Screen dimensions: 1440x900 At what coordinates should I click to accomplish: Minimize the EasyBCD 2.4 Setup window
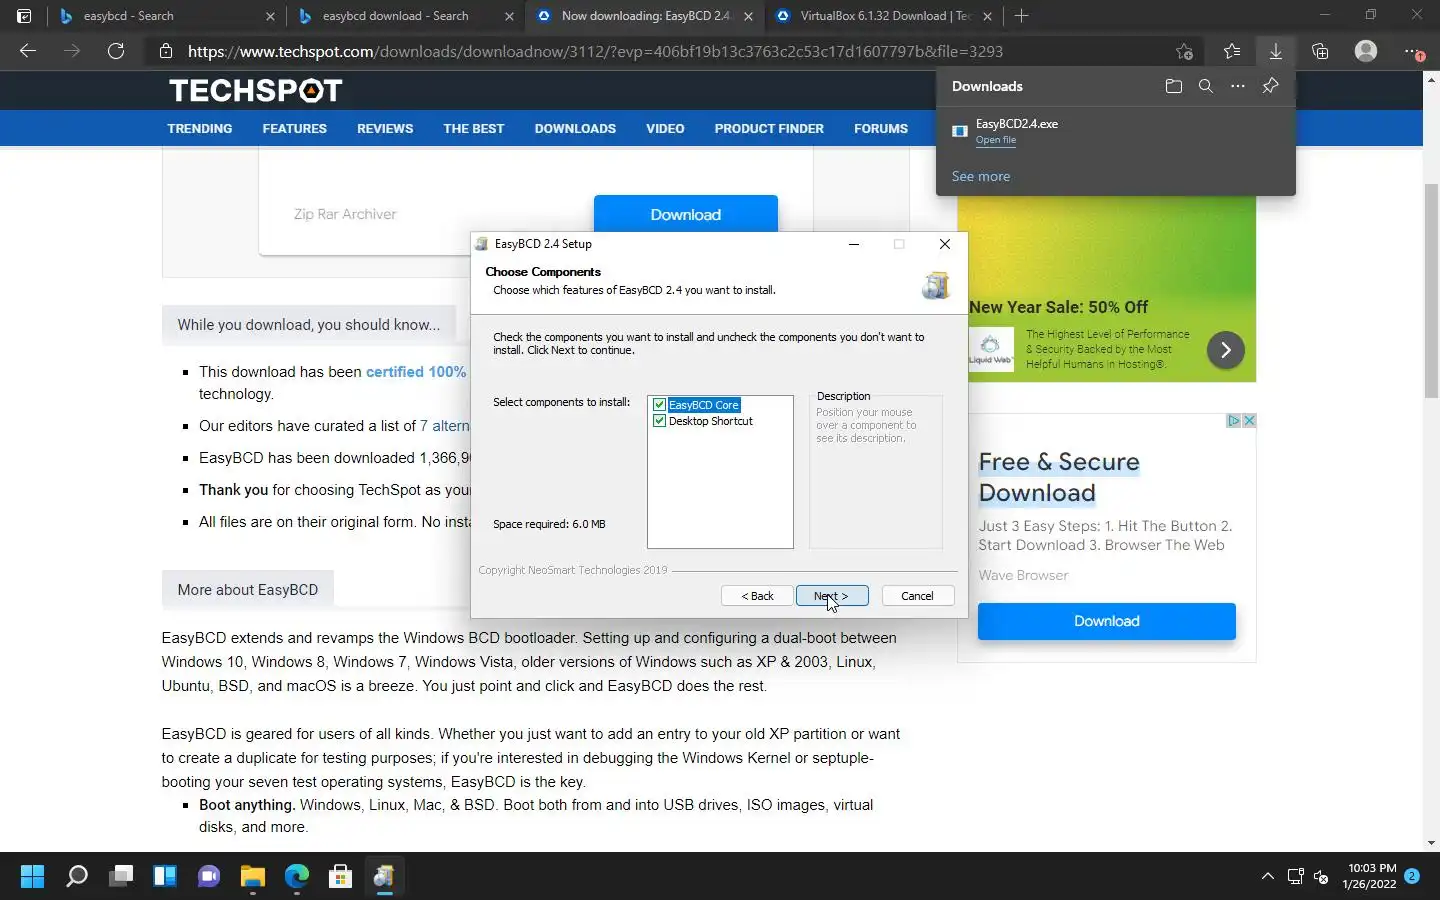point(854,244)
